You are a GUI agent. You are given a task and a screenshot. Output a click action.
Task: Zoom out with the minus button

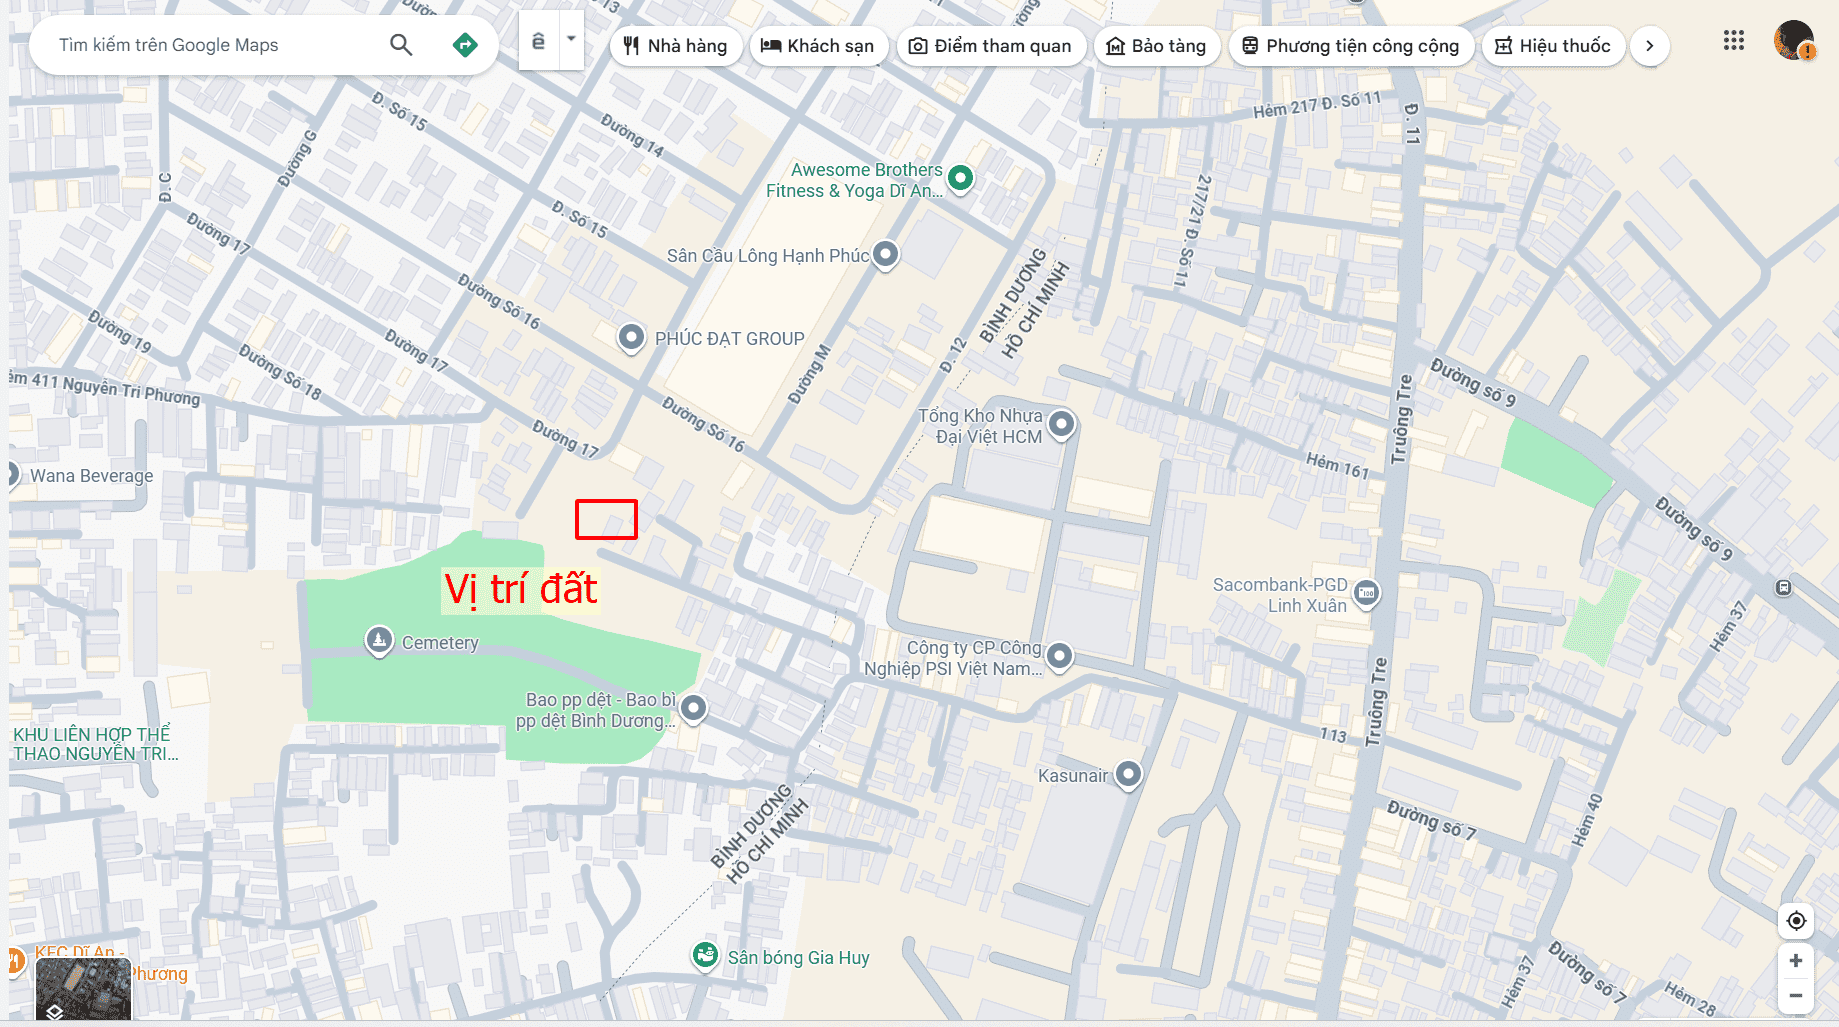click(x=1796, y=996)
